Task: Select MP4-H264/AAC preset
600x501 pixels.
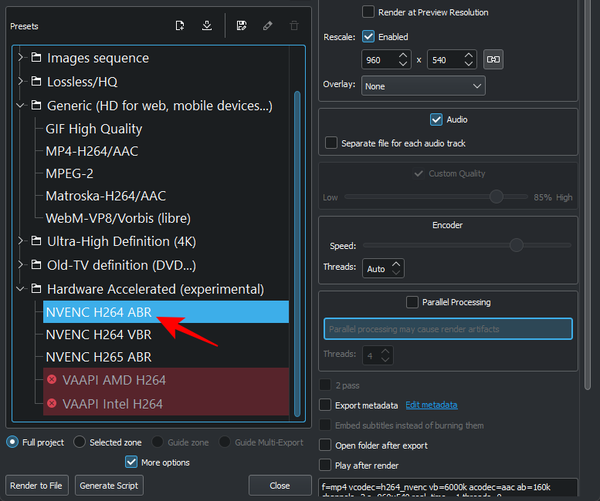Action: 92,151
